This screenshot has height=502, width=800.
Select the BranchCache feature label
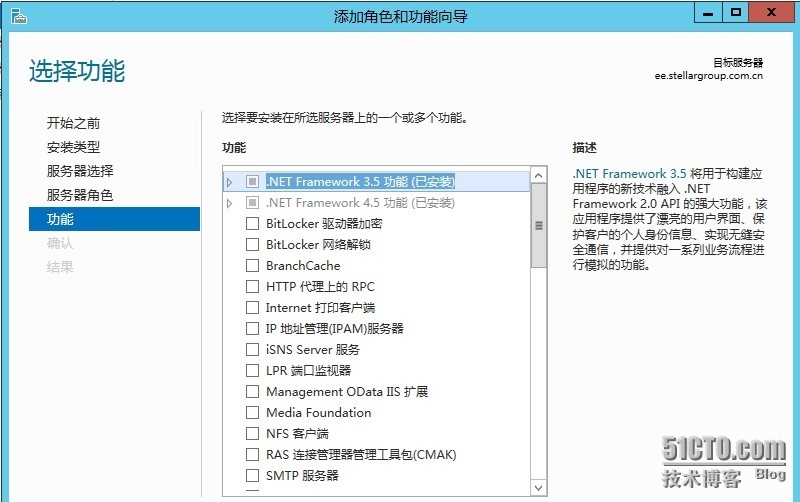[x=303, y=265]
